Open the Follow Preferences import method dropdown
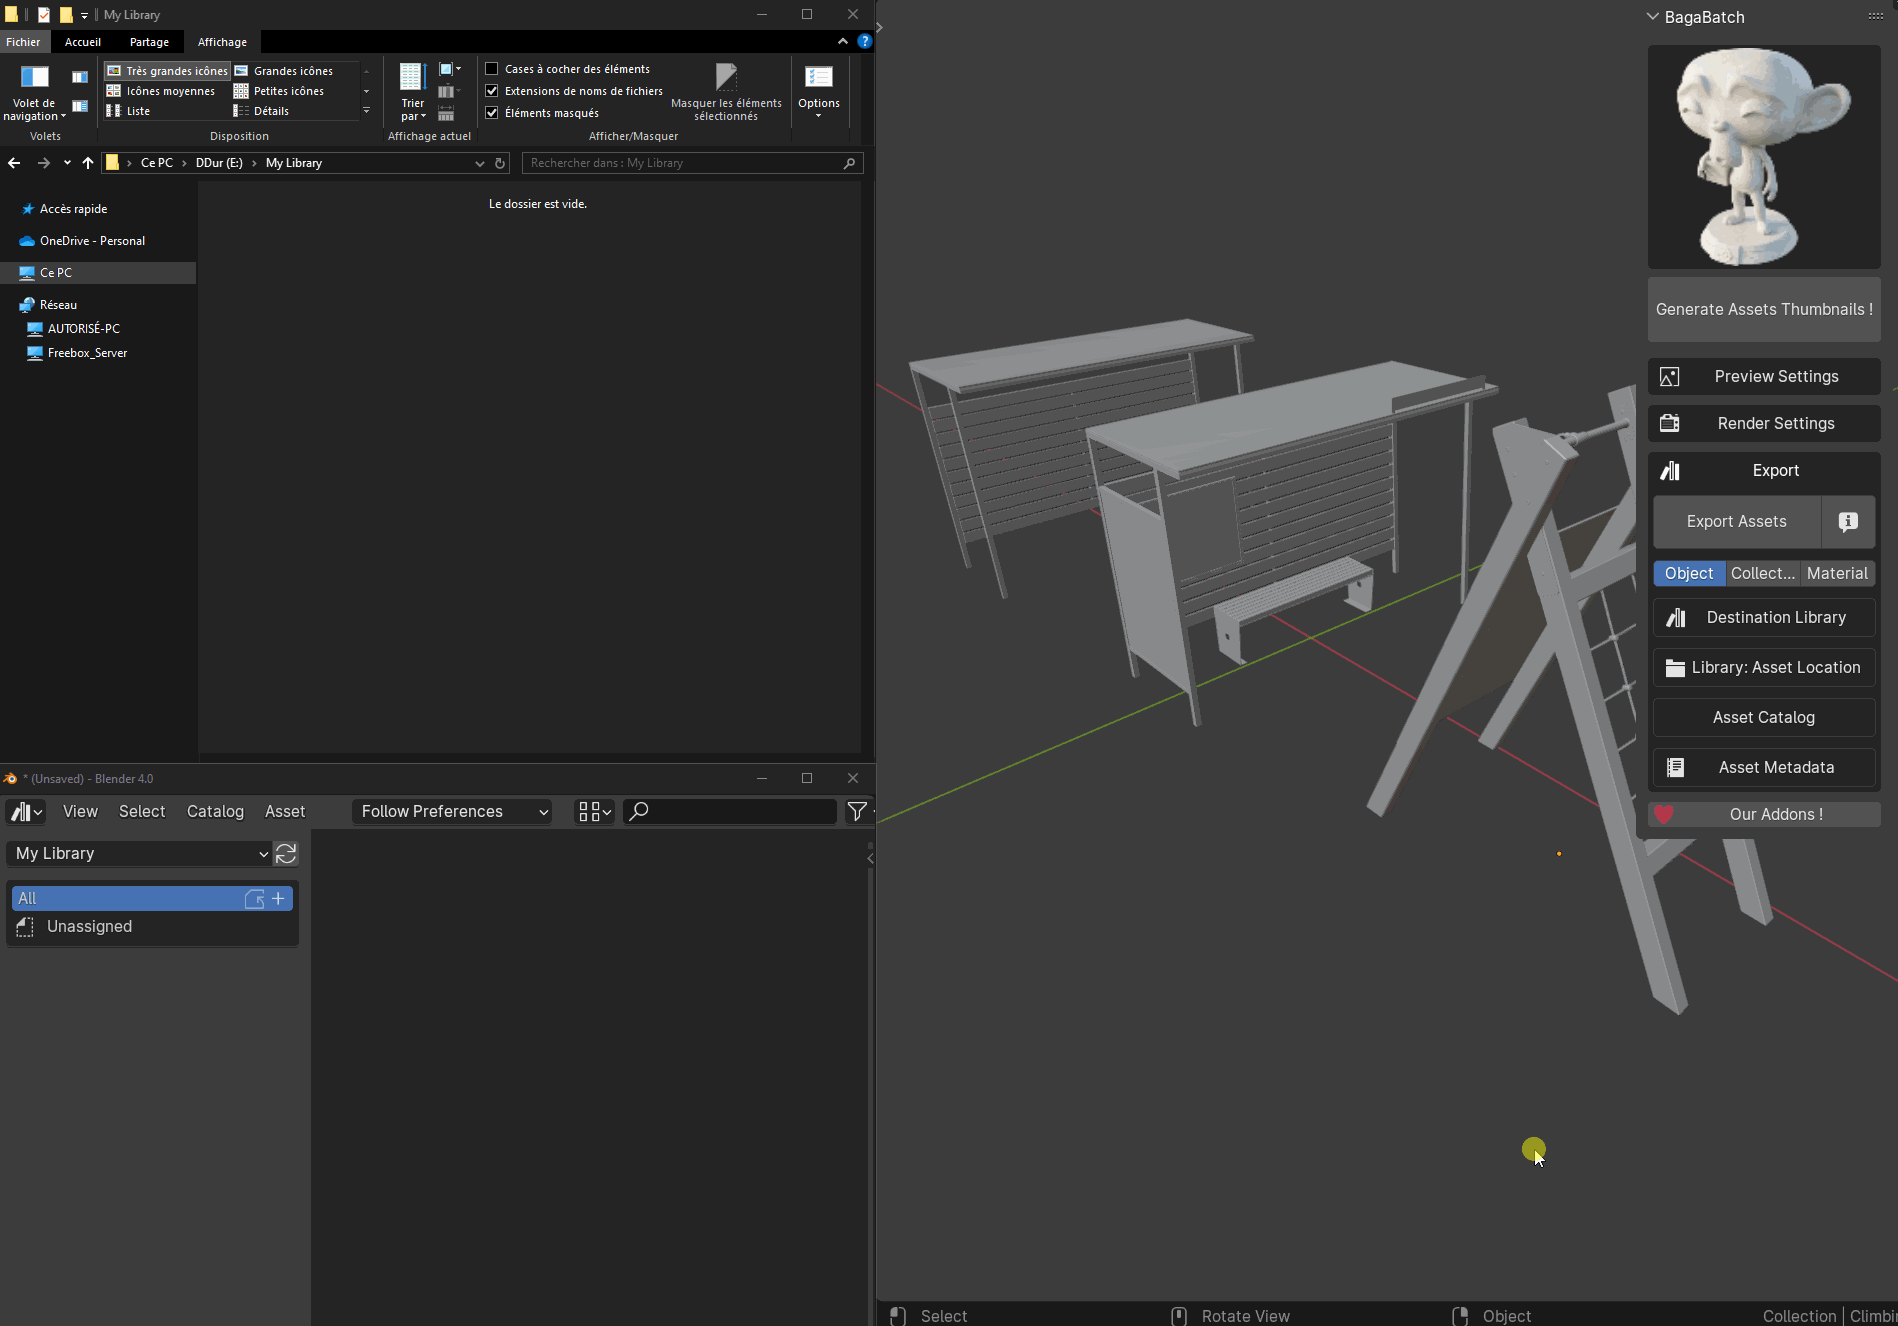 pos(453,812)
